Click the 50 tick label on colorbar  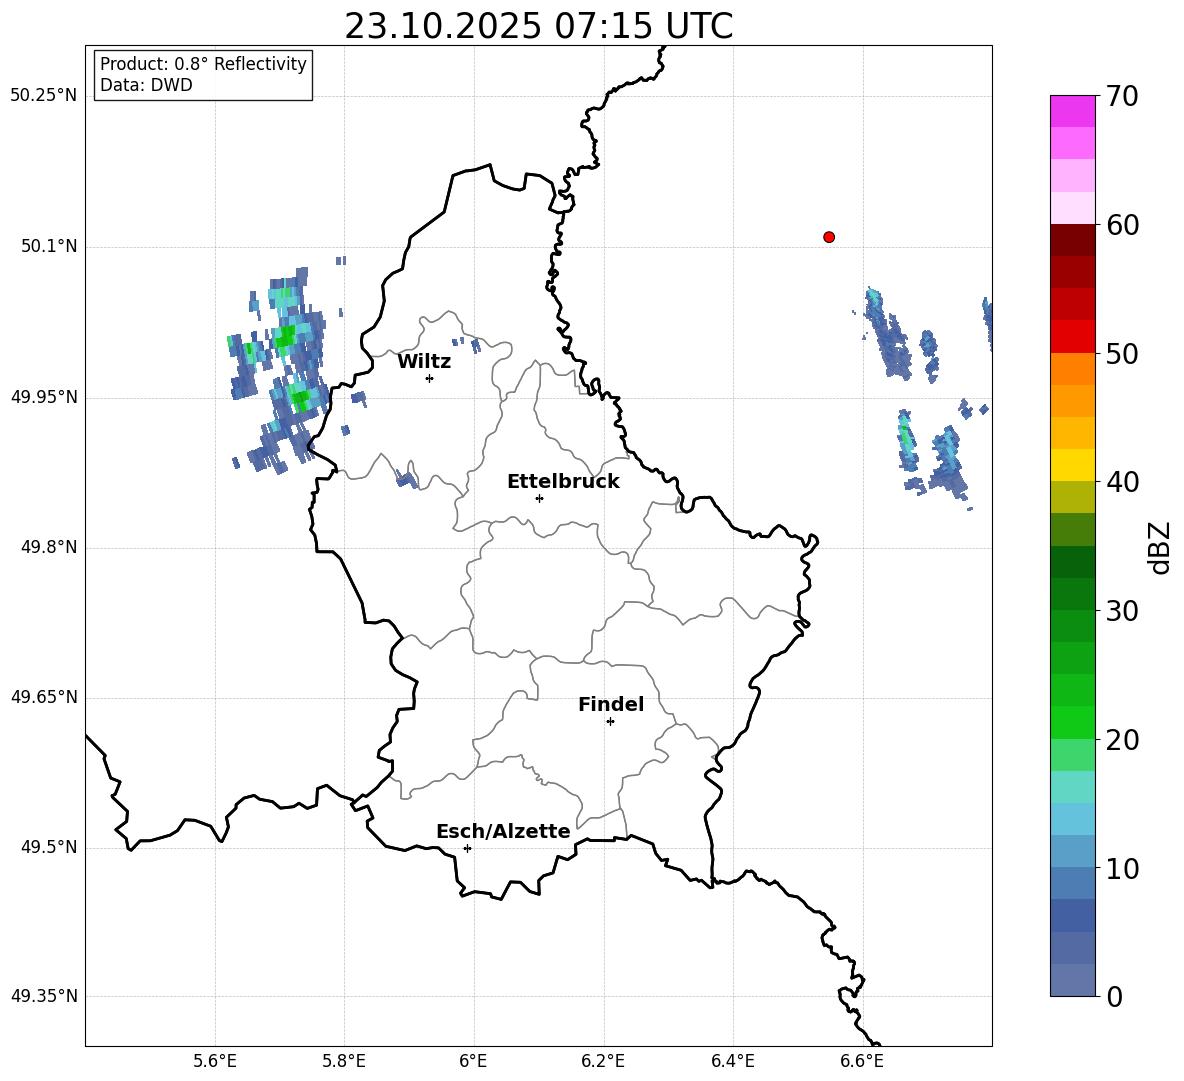click(x=1122, y=354)
